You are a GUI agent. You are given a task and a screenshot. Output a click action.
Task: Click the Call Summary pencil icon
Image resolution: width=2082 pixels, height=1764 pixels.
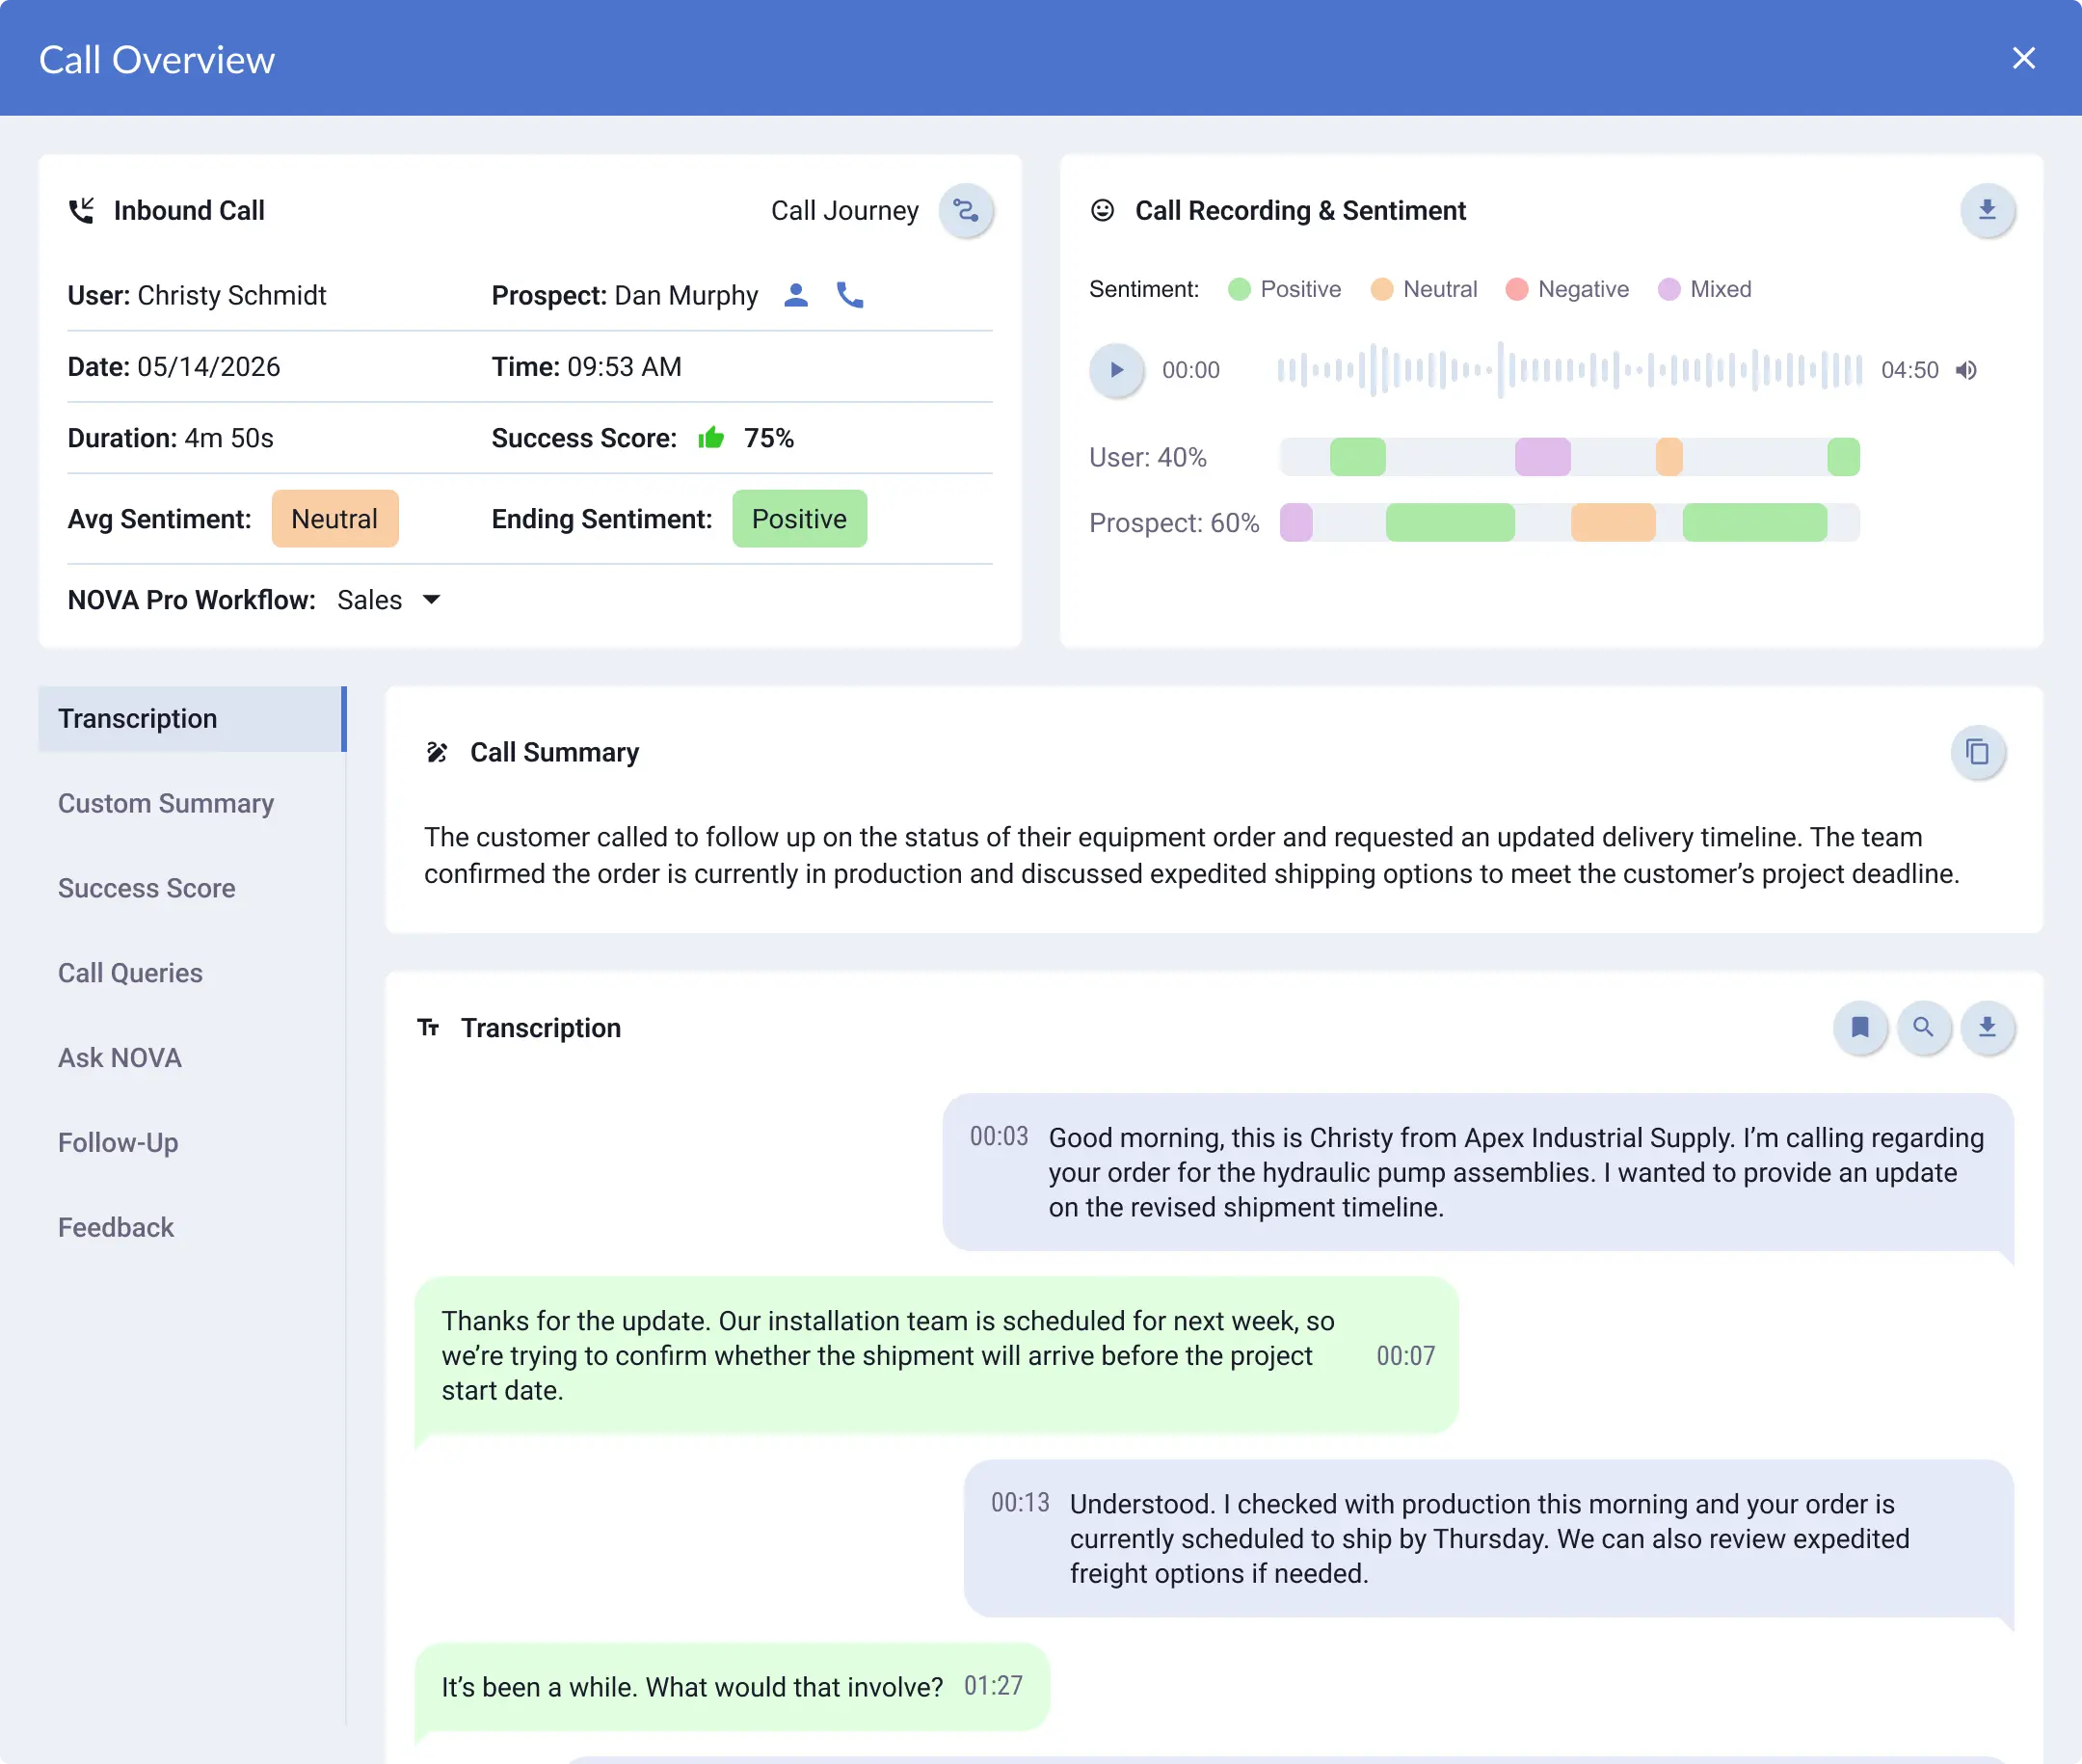coord(437,752)
